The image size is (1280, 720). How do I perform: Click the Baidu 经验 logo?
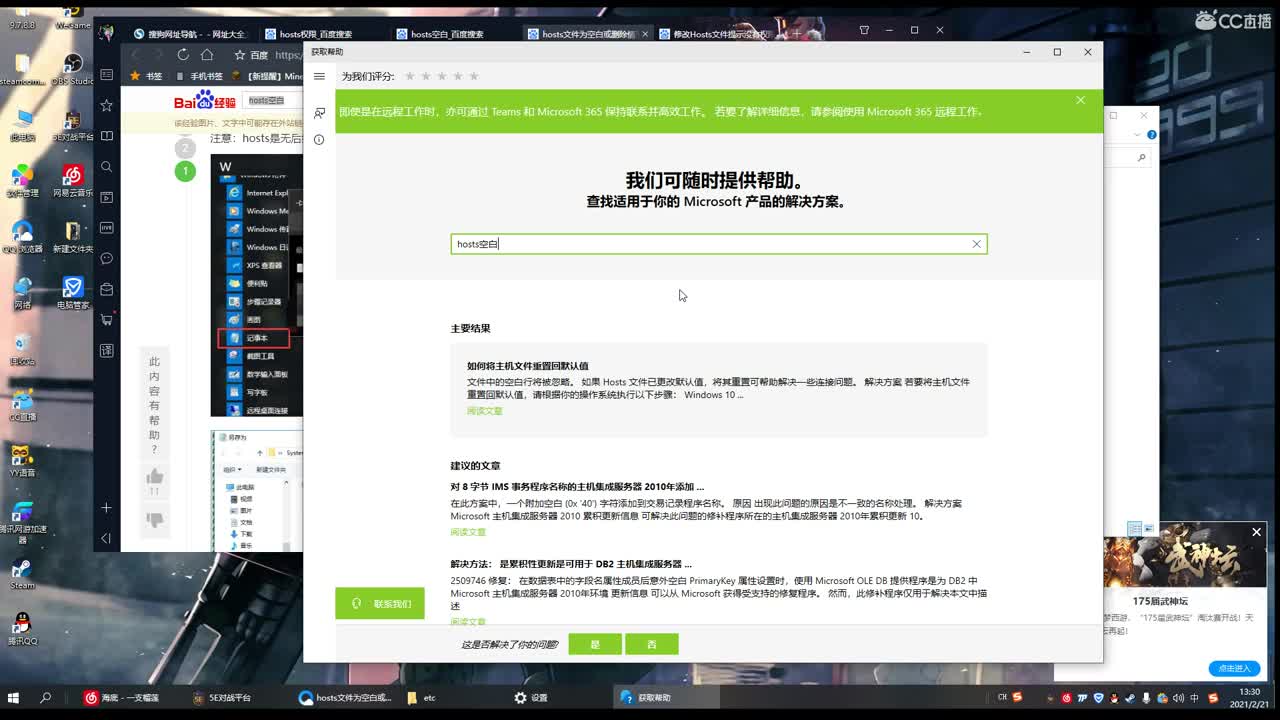205,100
